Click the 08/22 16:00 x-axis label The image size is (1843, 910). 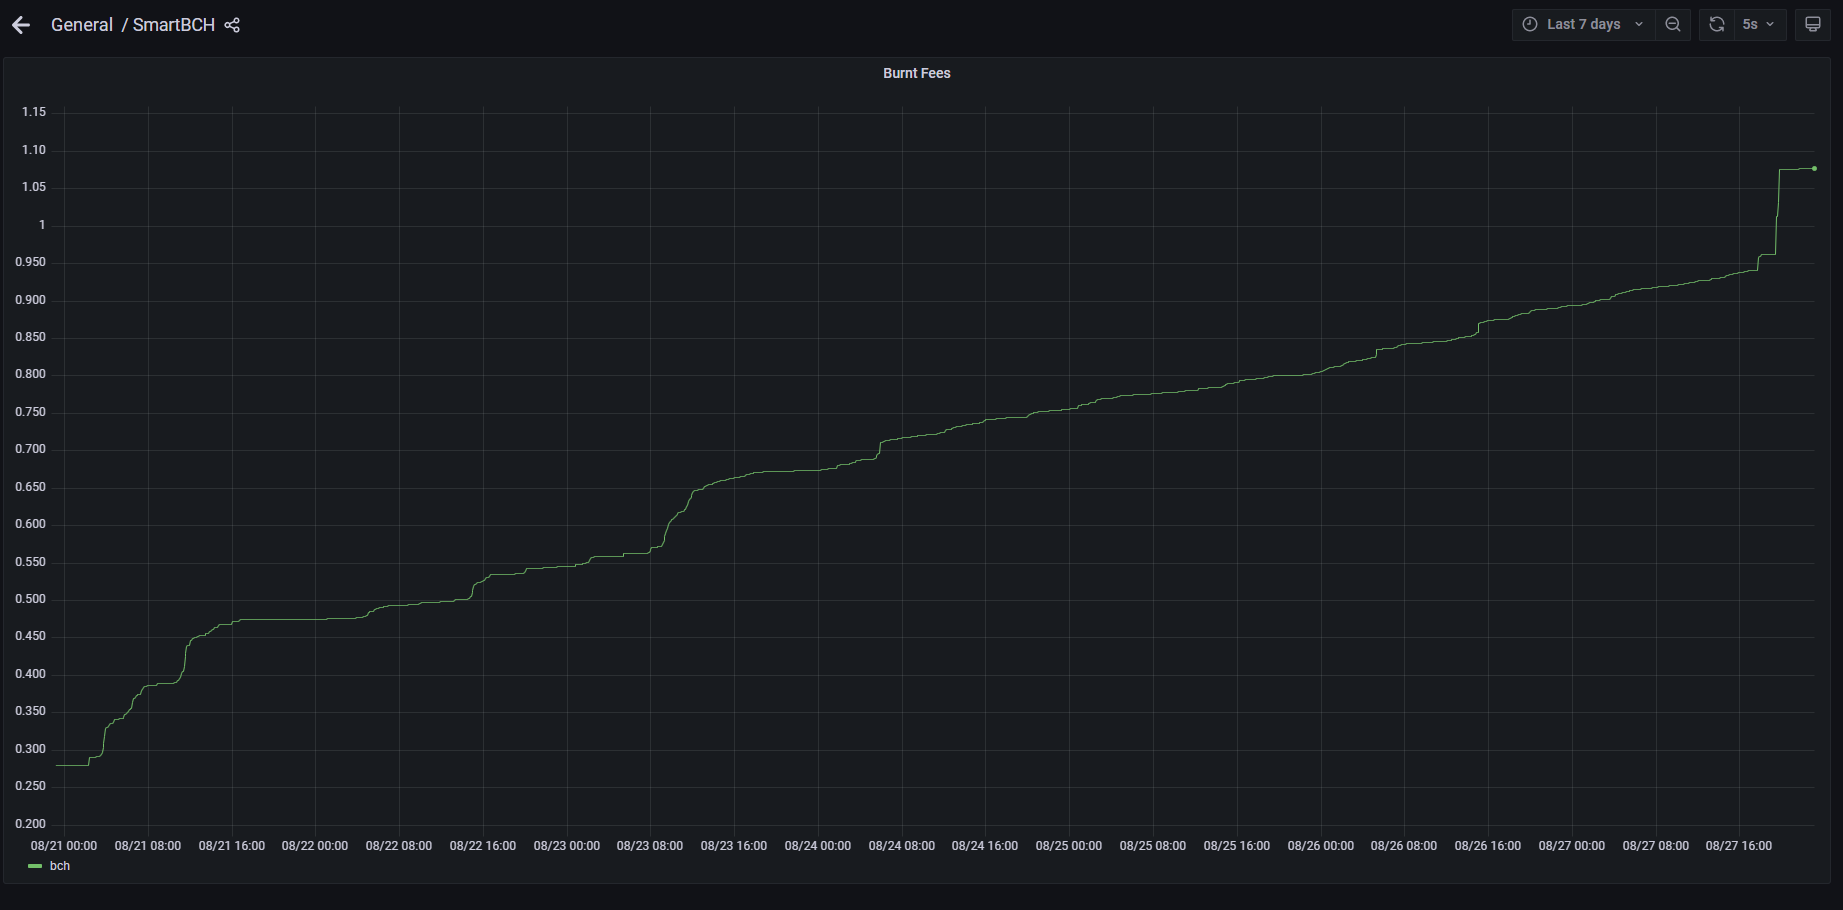(x=483, y=846)
